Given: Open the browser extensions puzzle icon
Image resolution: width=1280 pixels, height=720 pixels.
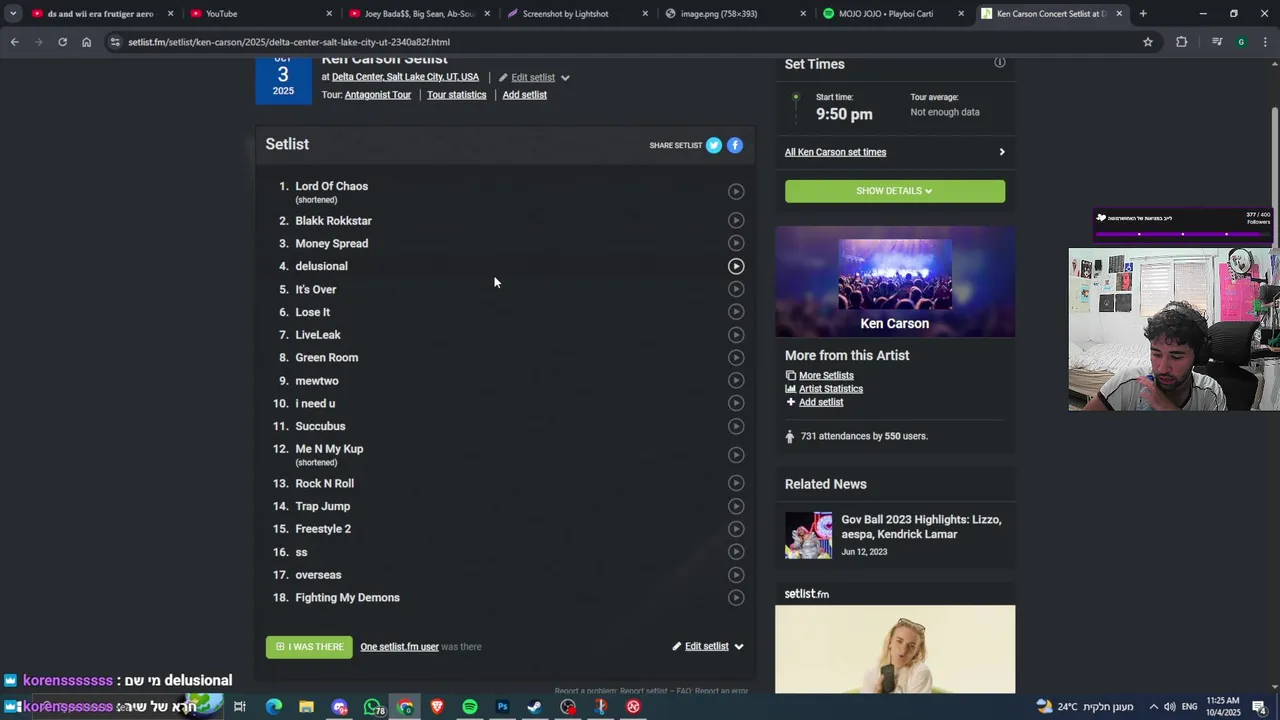Looking at the screenshot, I should pos(1182,42).
